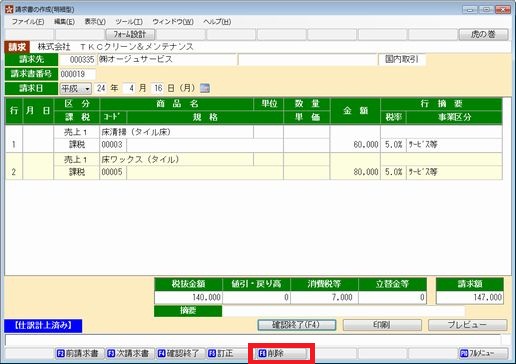The height and width of the screenshot is (364, 516).
Task: Click the month field showing 4
Action: [129, 88]
